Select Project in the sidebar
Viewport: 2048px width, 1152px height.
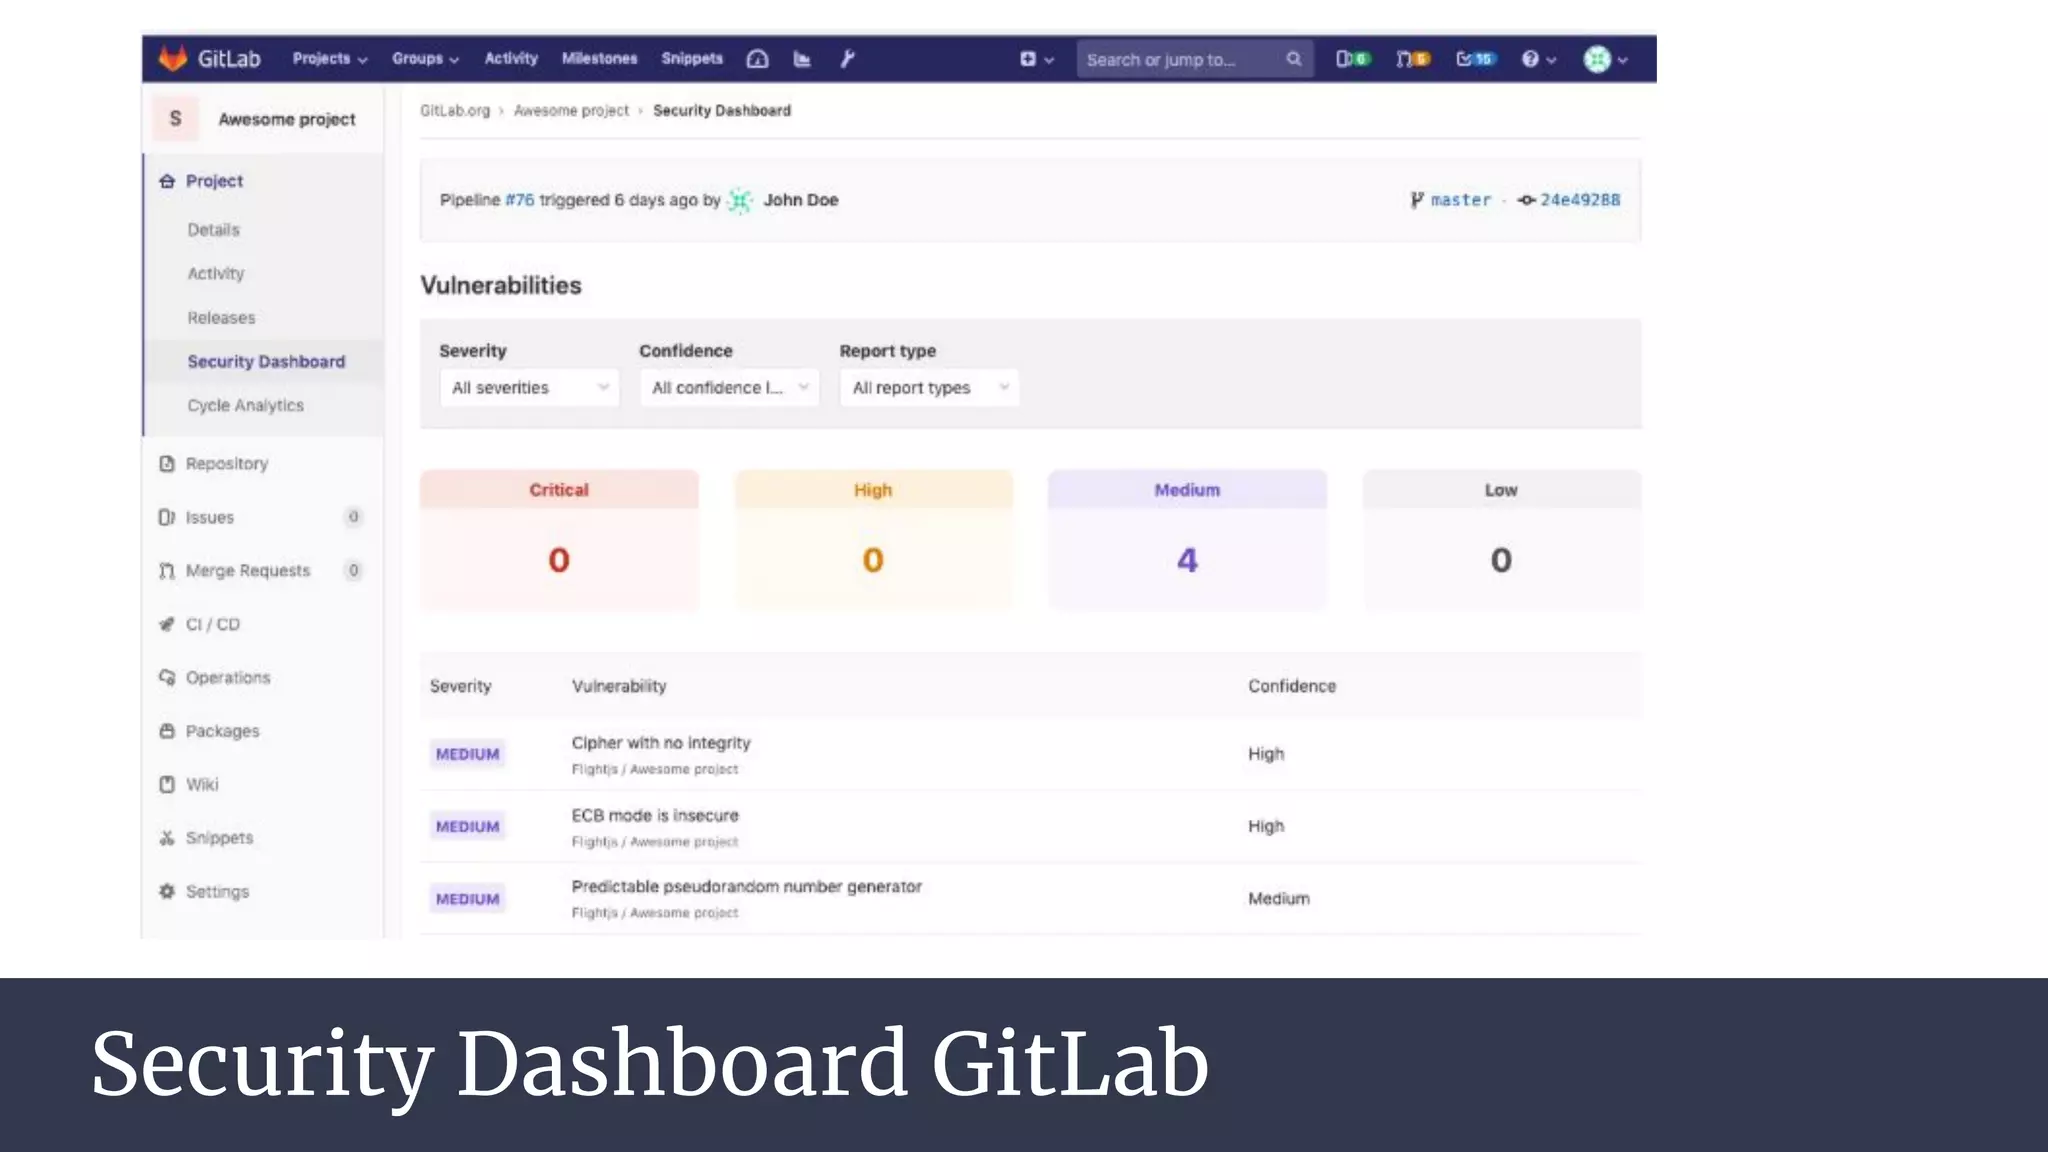pos(214,181)
